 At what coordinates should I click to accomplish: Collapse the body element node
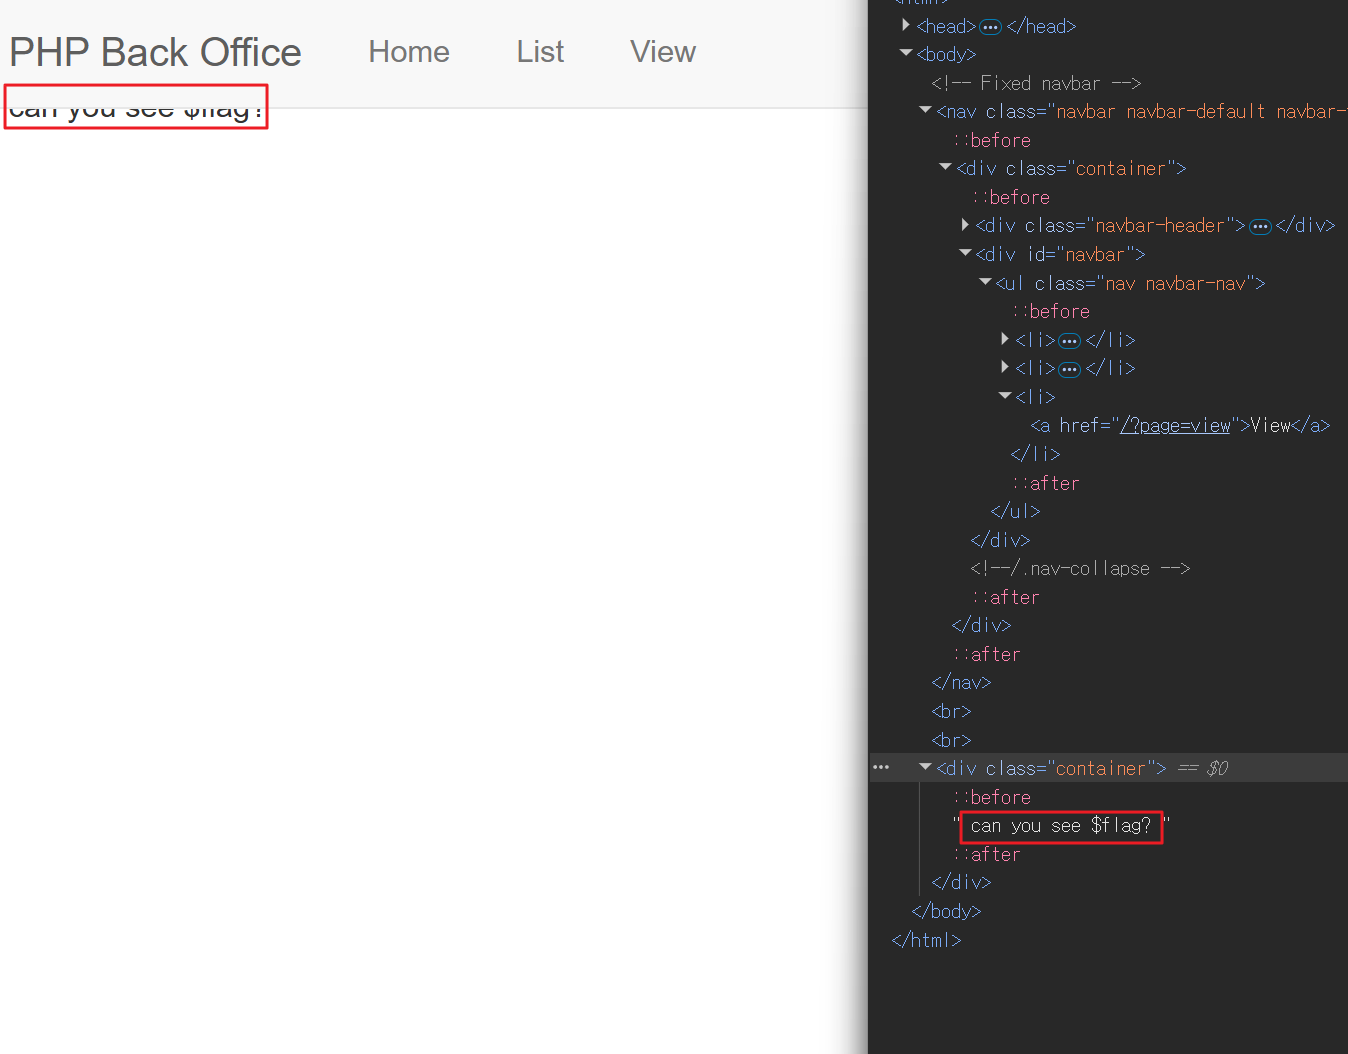(x=906, y=53)
